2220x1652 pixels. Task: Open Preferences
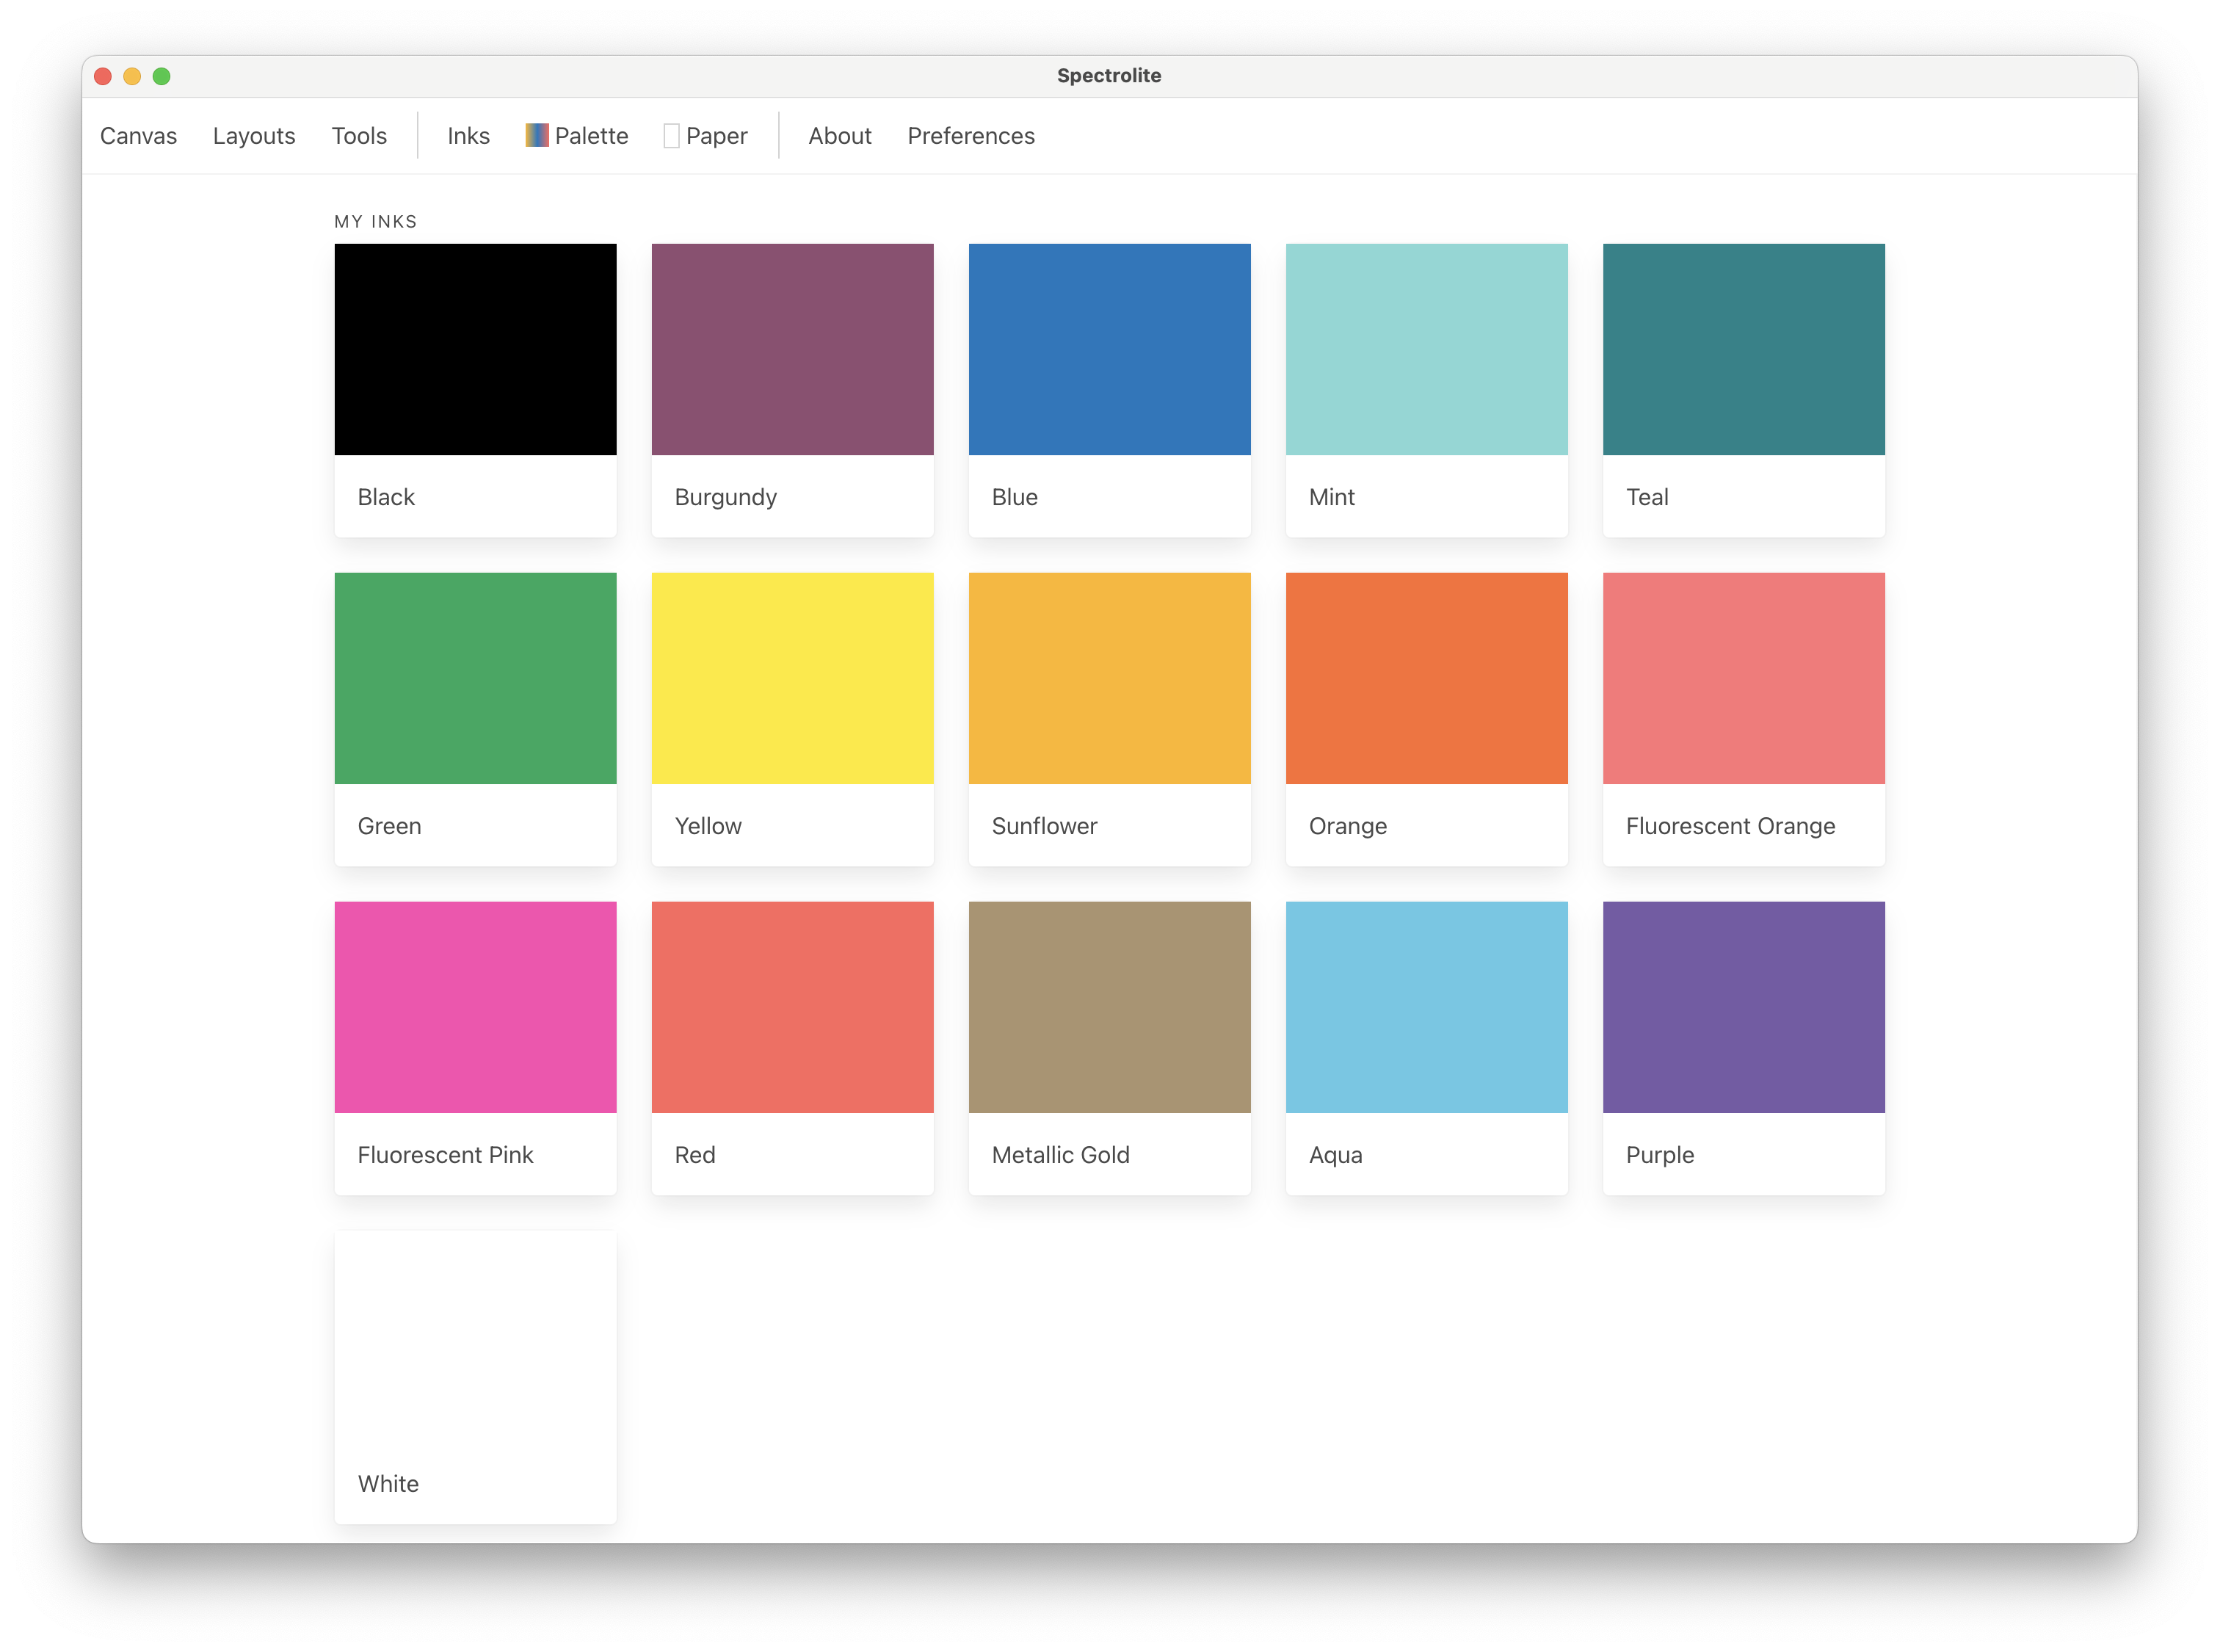[970, 136]
